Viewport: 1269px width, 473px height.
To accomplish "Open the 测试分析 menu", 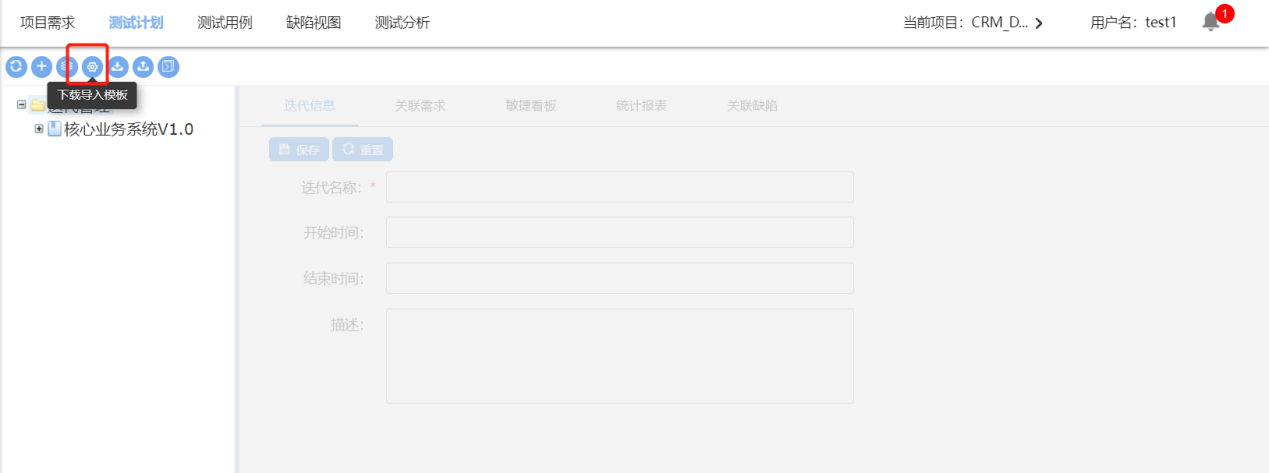I will [x=402, y=22].
